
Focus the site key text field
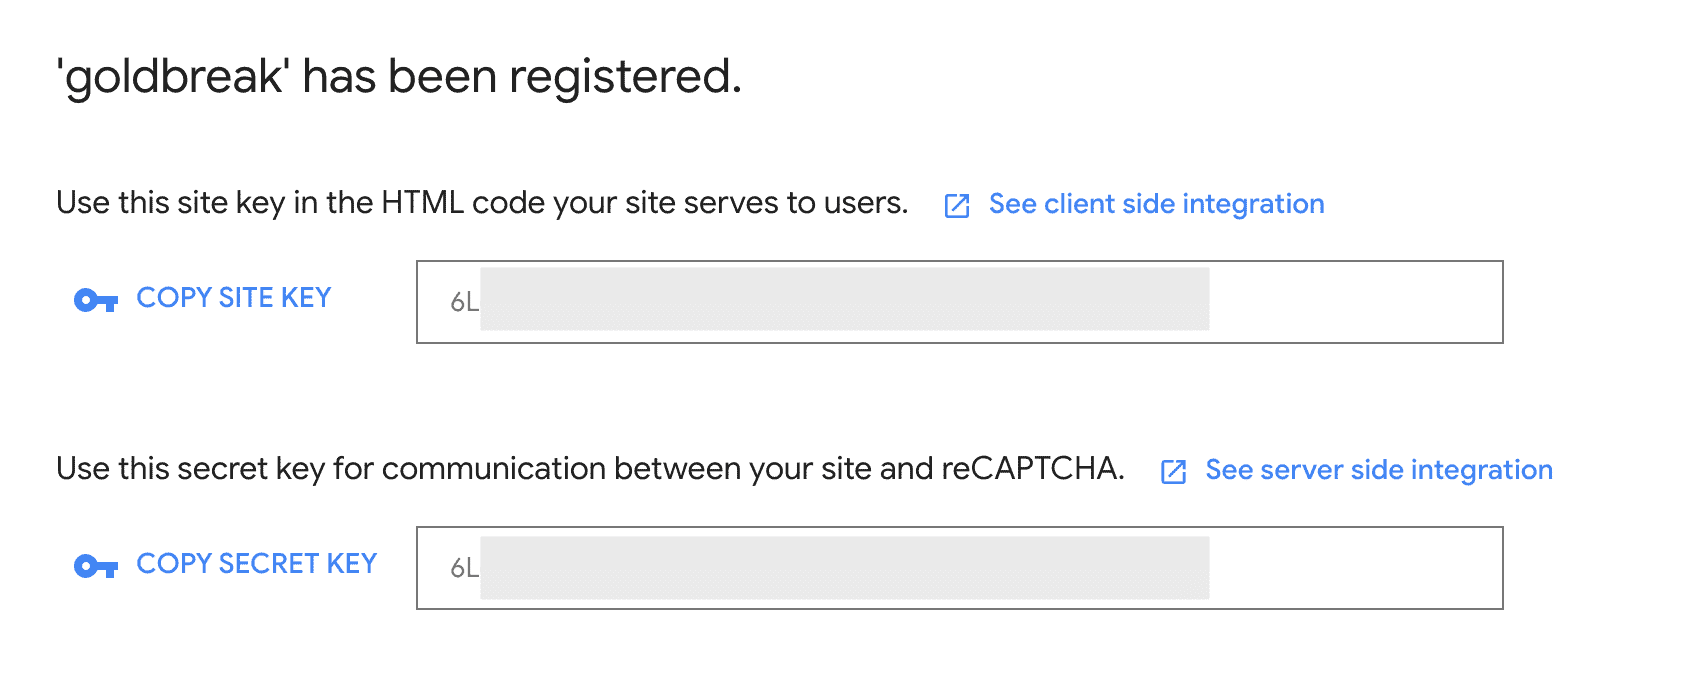coord(958,302)
